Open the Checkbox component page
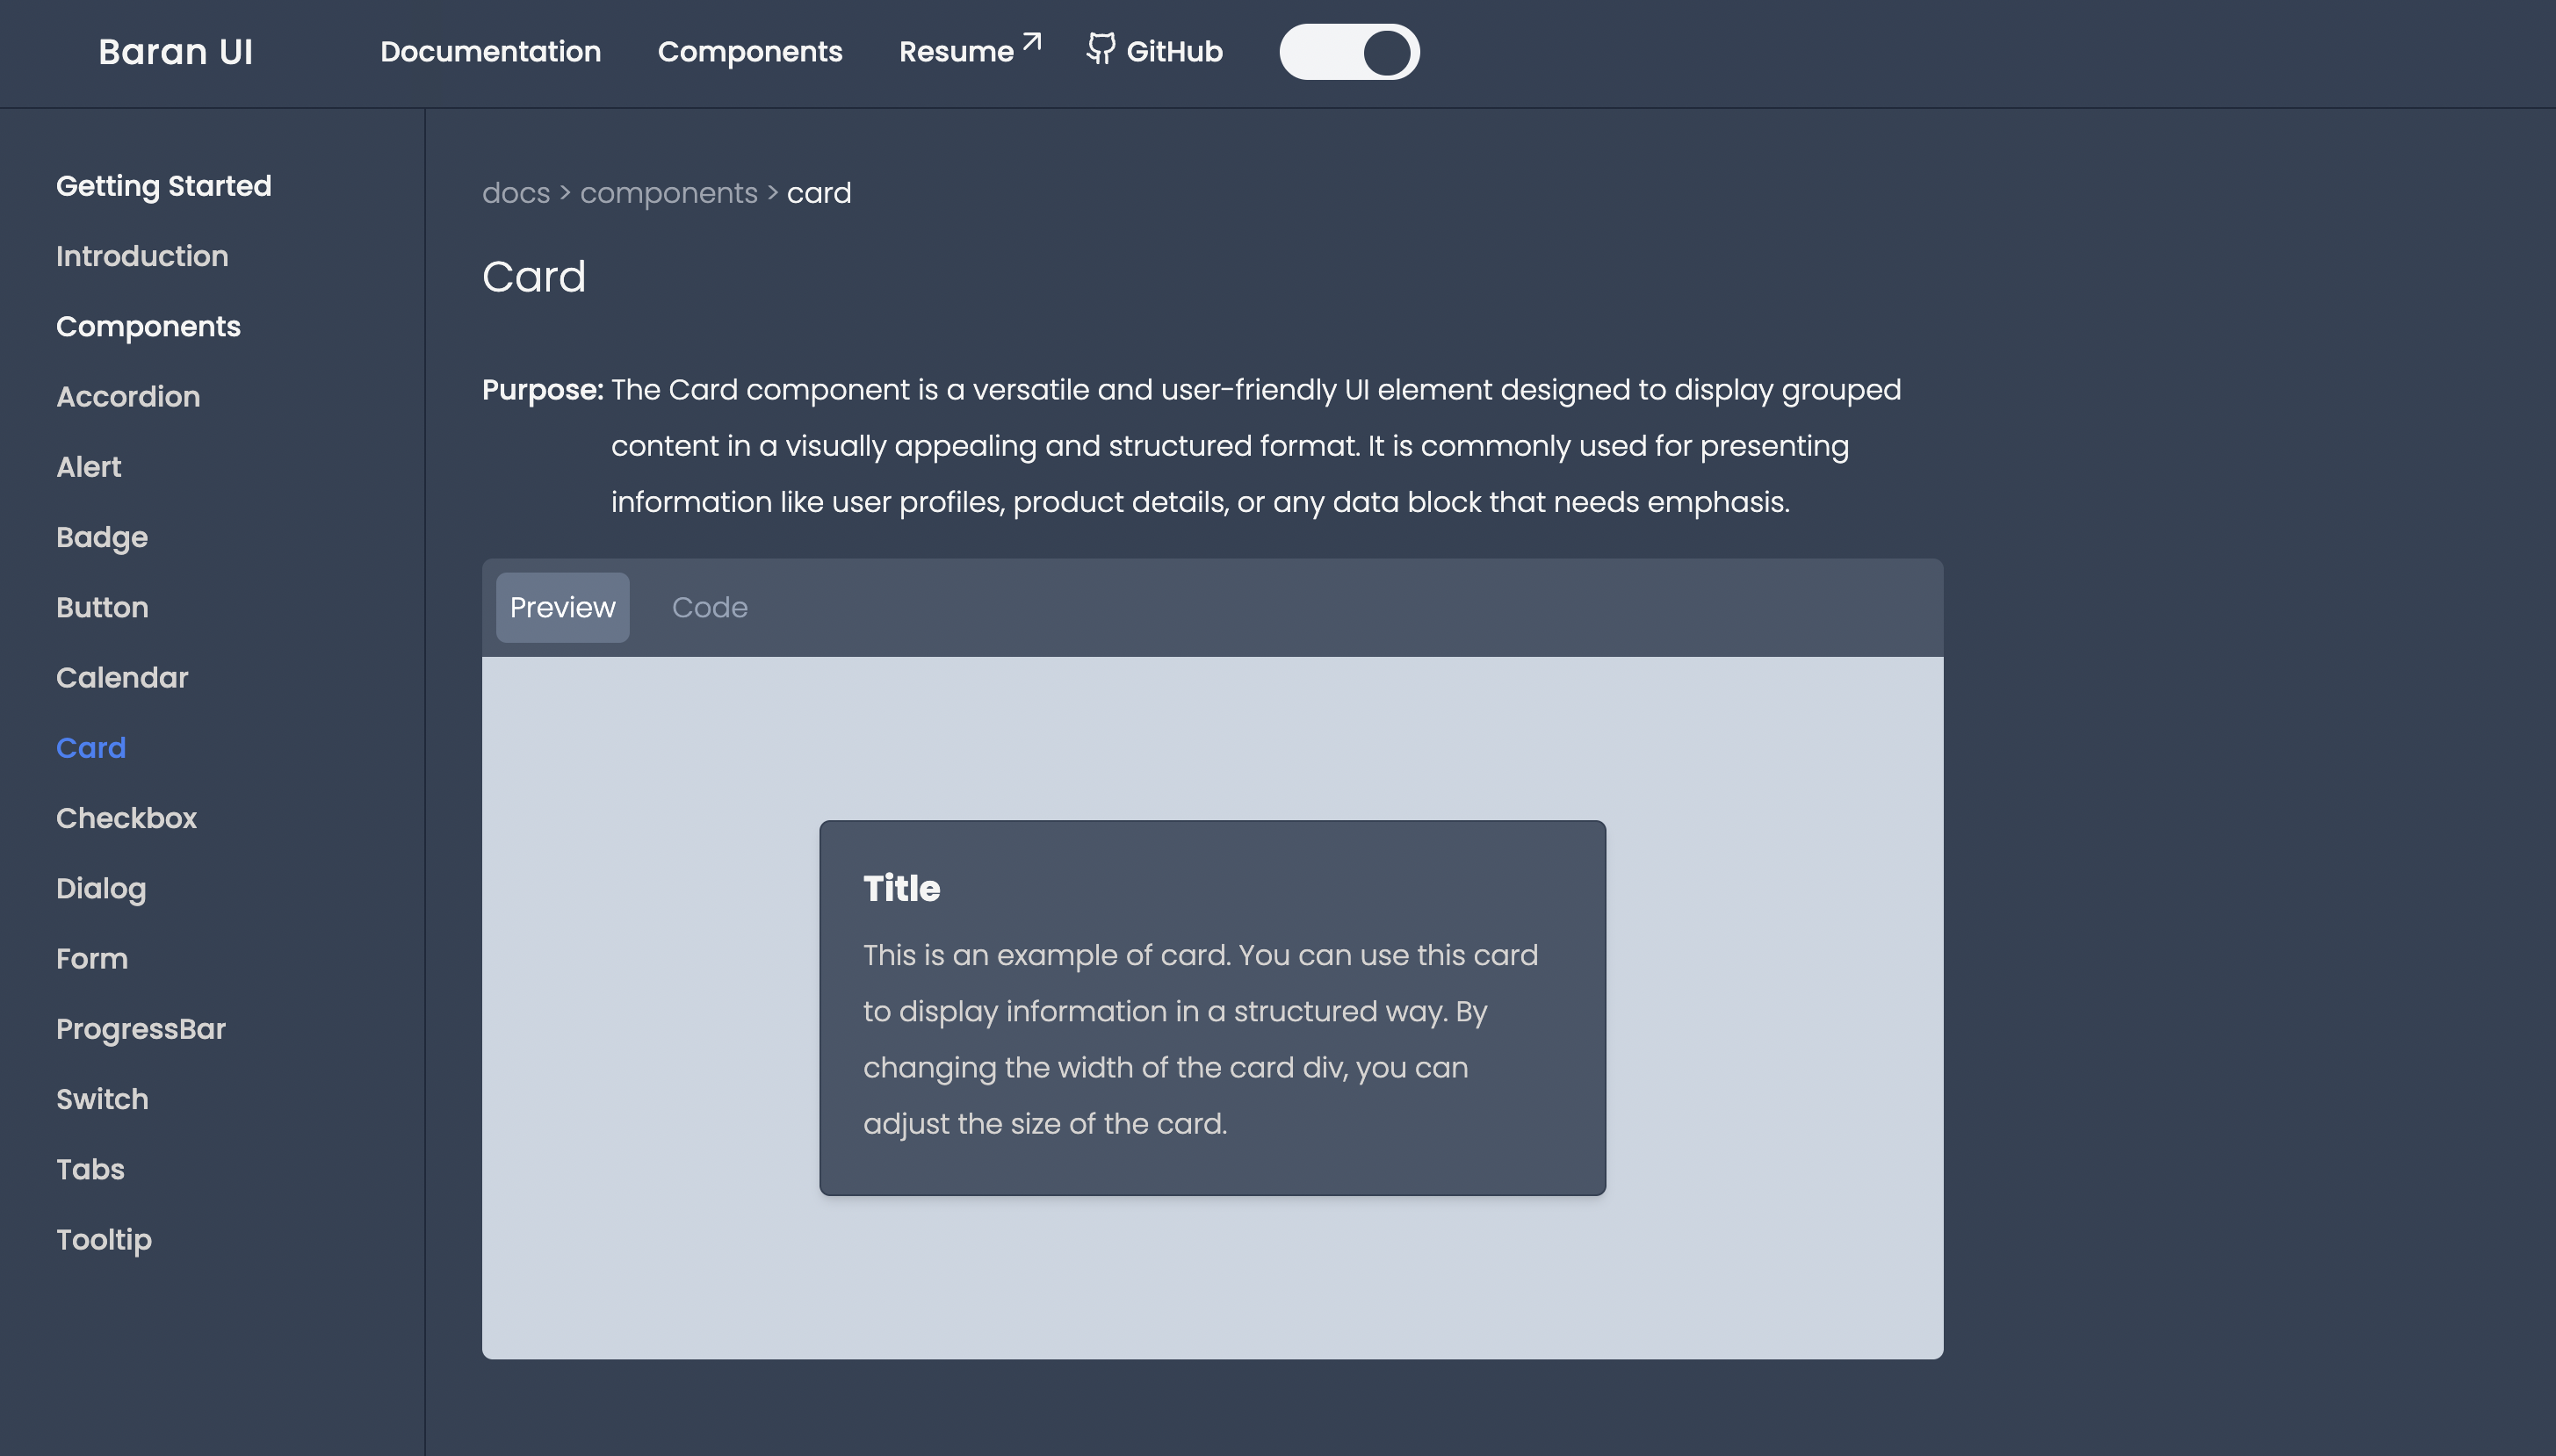 pyautogui.click(x=127, y=818)
